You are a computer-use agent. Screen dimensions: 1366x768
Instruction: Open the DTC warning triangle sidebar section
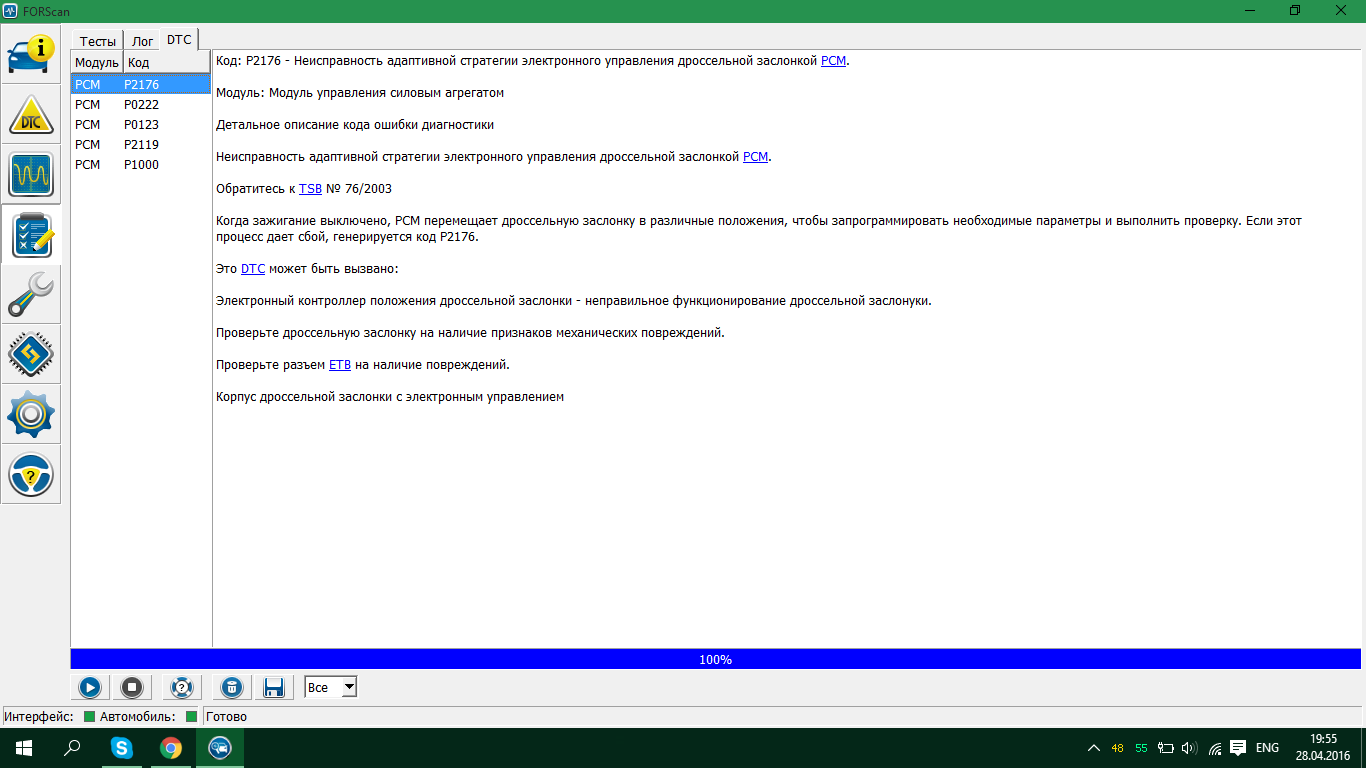pyautogui.click(x=31, y=115)
